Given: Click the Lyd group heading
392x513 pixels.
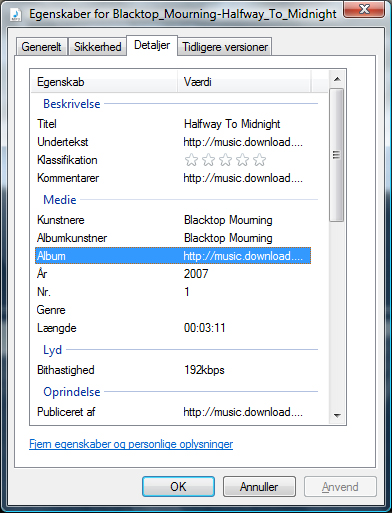Looking at the screenshot, I should point(53,350).
